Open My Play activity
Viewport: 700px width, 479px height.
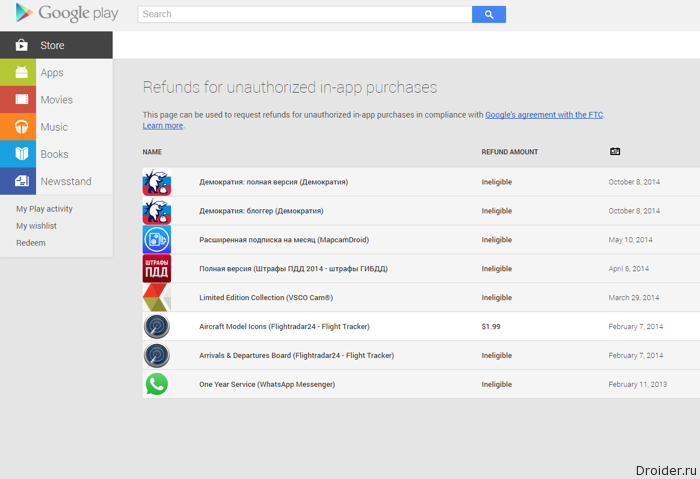[x=44, y=209]
